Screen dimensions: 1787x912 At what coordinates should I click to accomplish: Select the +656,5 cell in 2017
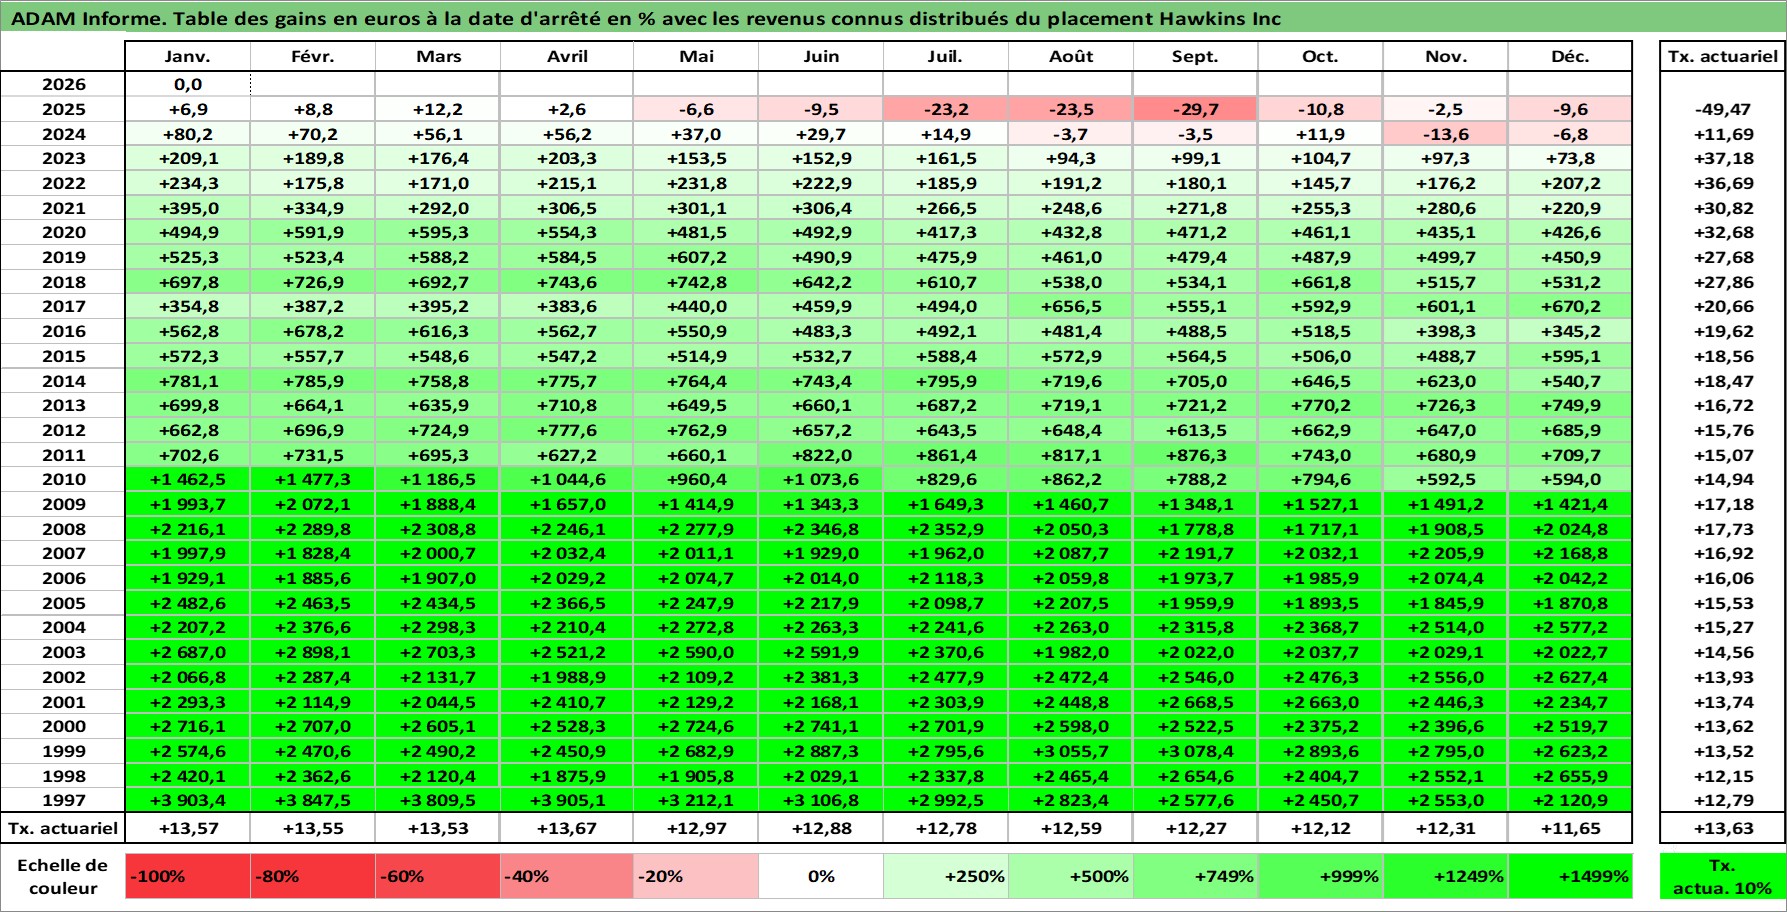(x=1071, y=306)
